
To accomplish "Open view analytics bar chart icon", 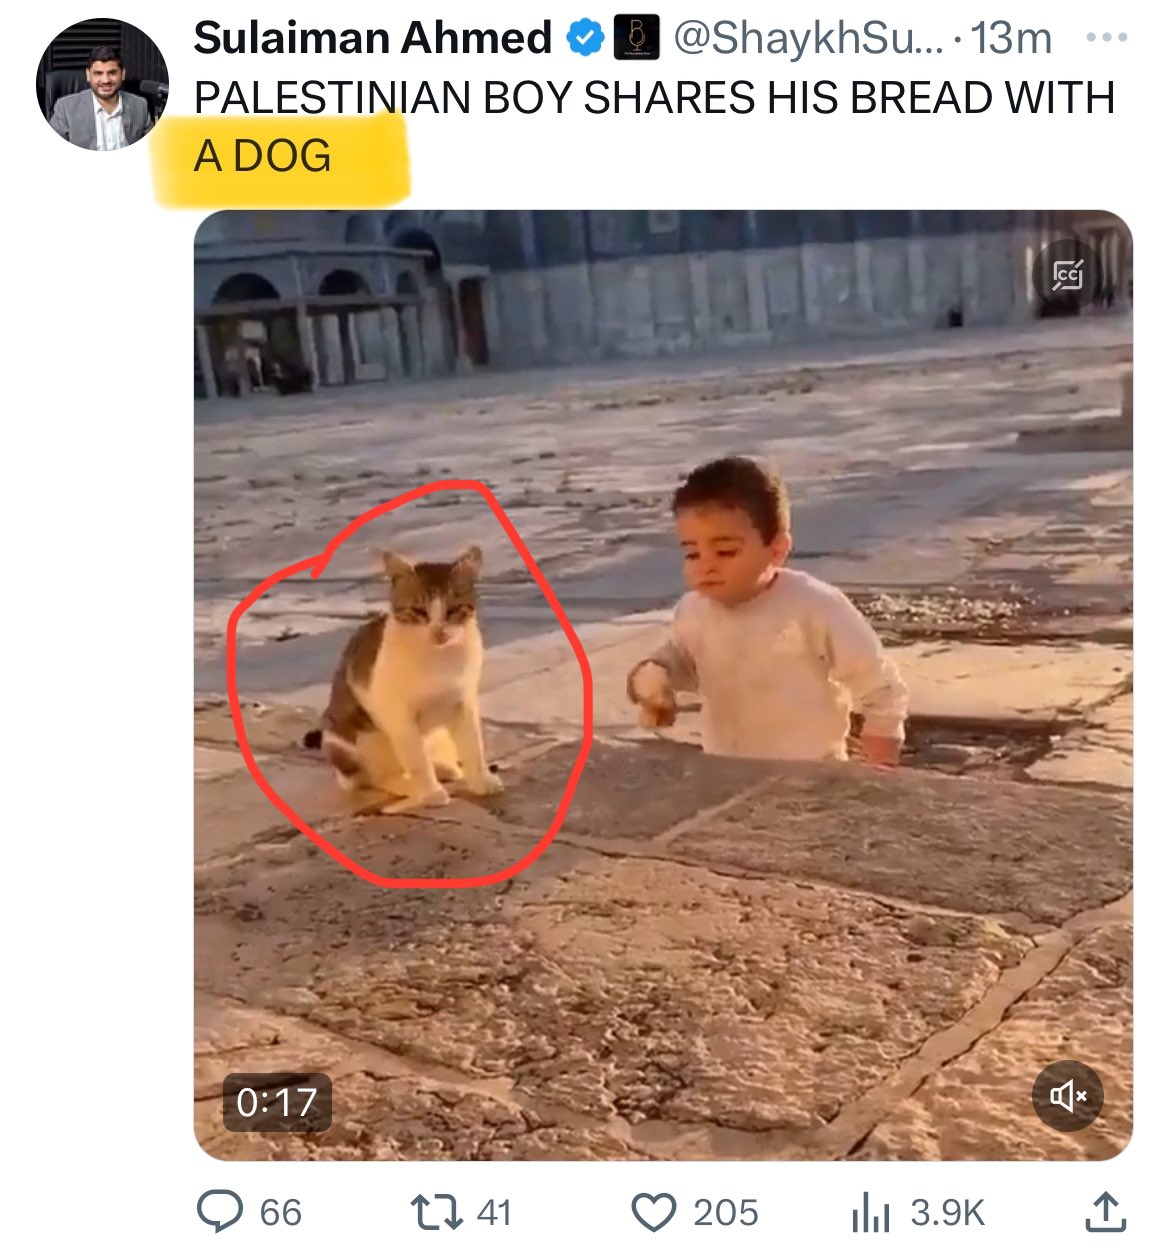I will pyautogui.click(x=870, y=1214).
